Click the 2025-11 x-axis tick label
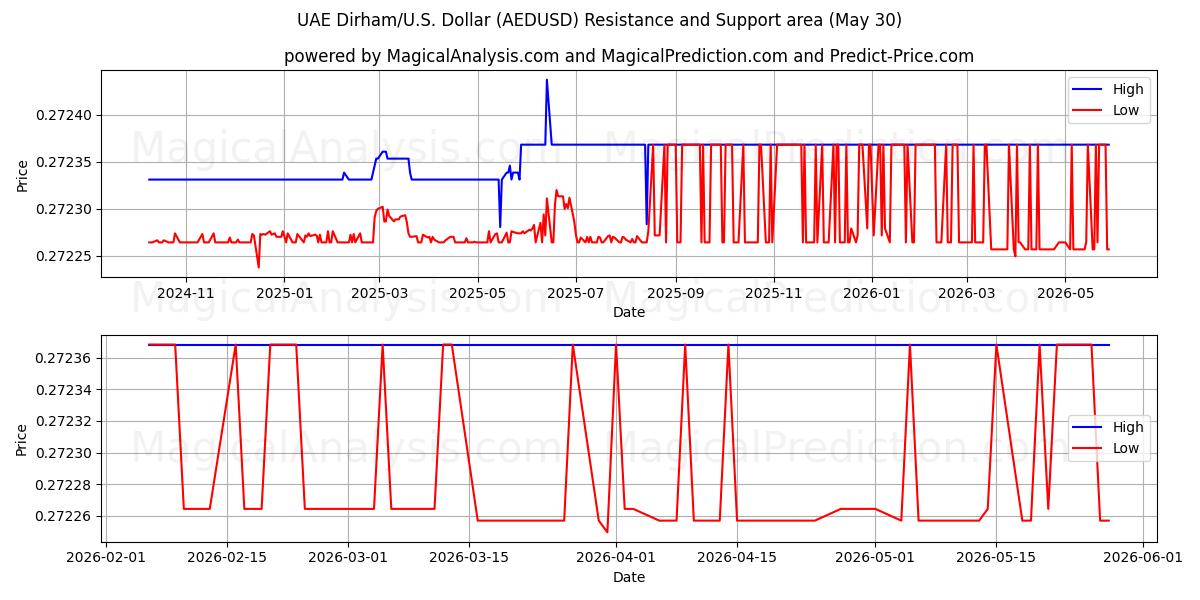 point(773,294)
